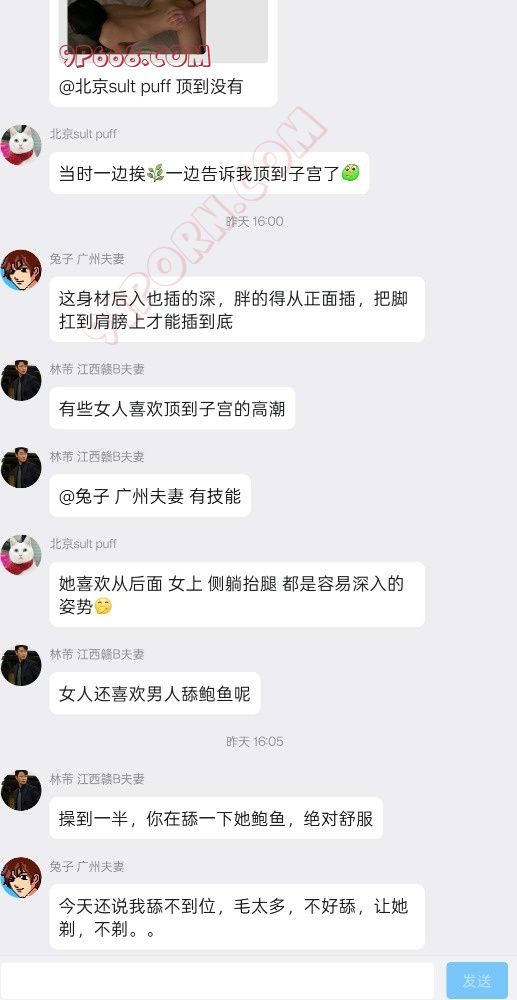Viewport: 517px width, 1000px height.
Task: Open 兔子 avatar just below 昨天 16:00
Action: 21,270
